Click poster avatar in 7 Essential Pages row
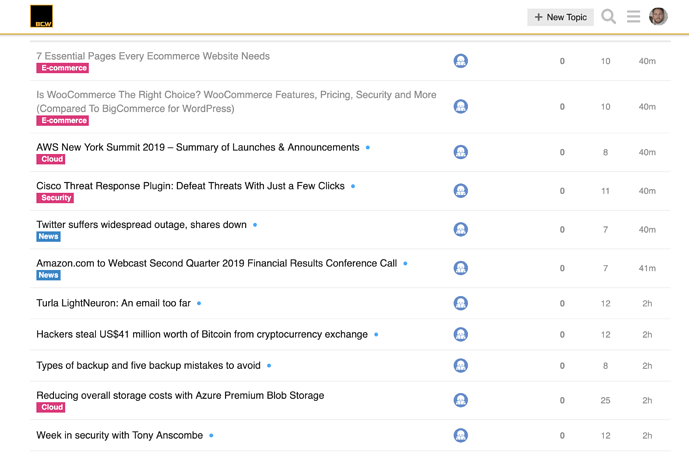Image resolution: width=689 pixels, height=457 pixels. (461, 61)
